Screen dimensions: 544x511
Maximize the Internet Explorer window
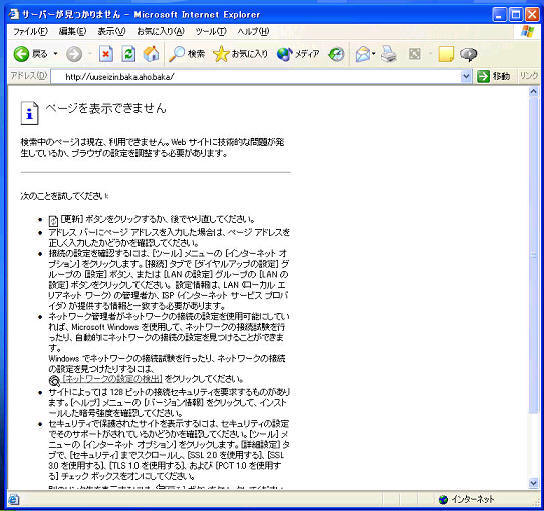click(x=516, y=15)
